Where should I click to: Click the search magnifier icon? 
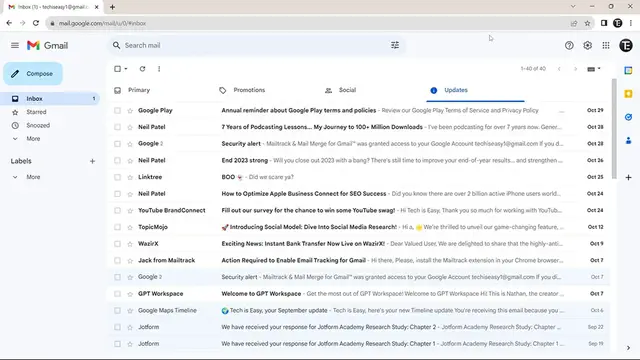click(x=116, y=45)
